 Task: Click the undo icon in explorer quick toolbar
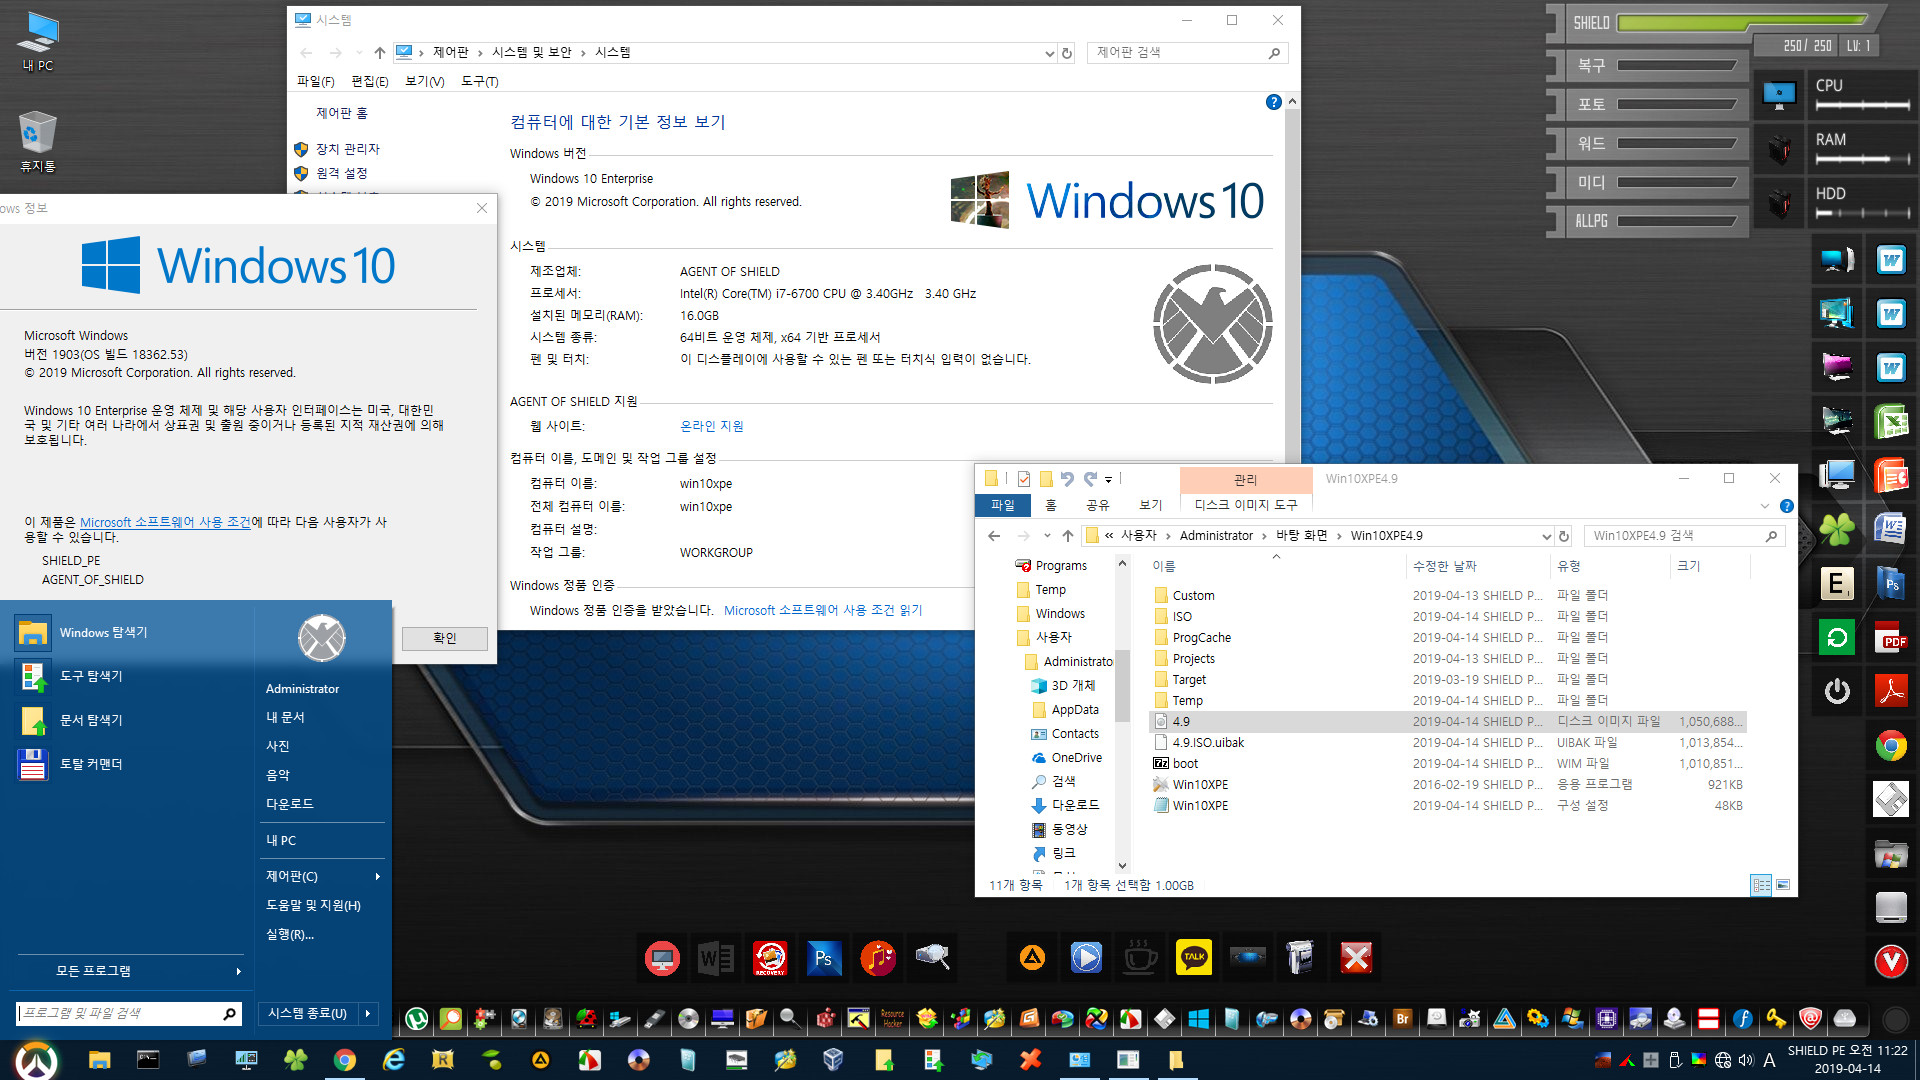click(1067, 479)
